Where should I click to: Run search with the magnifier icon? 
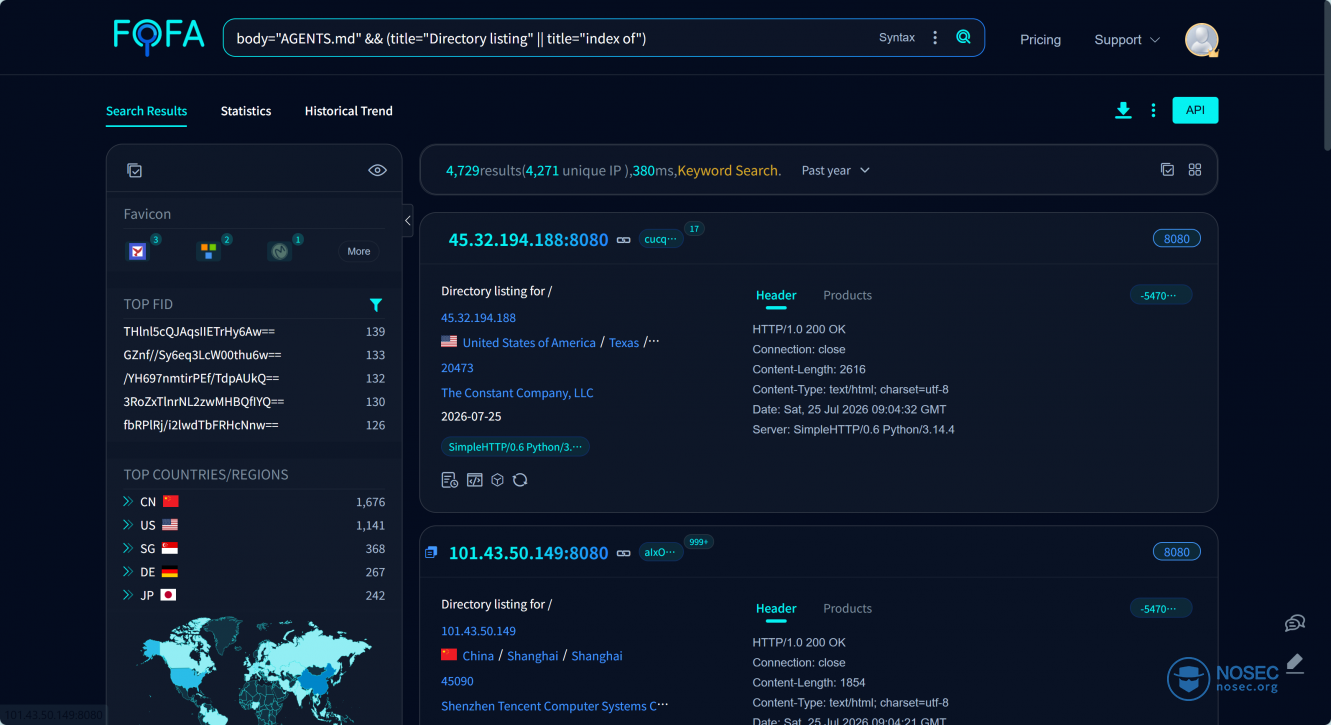[x=963, y=37]
